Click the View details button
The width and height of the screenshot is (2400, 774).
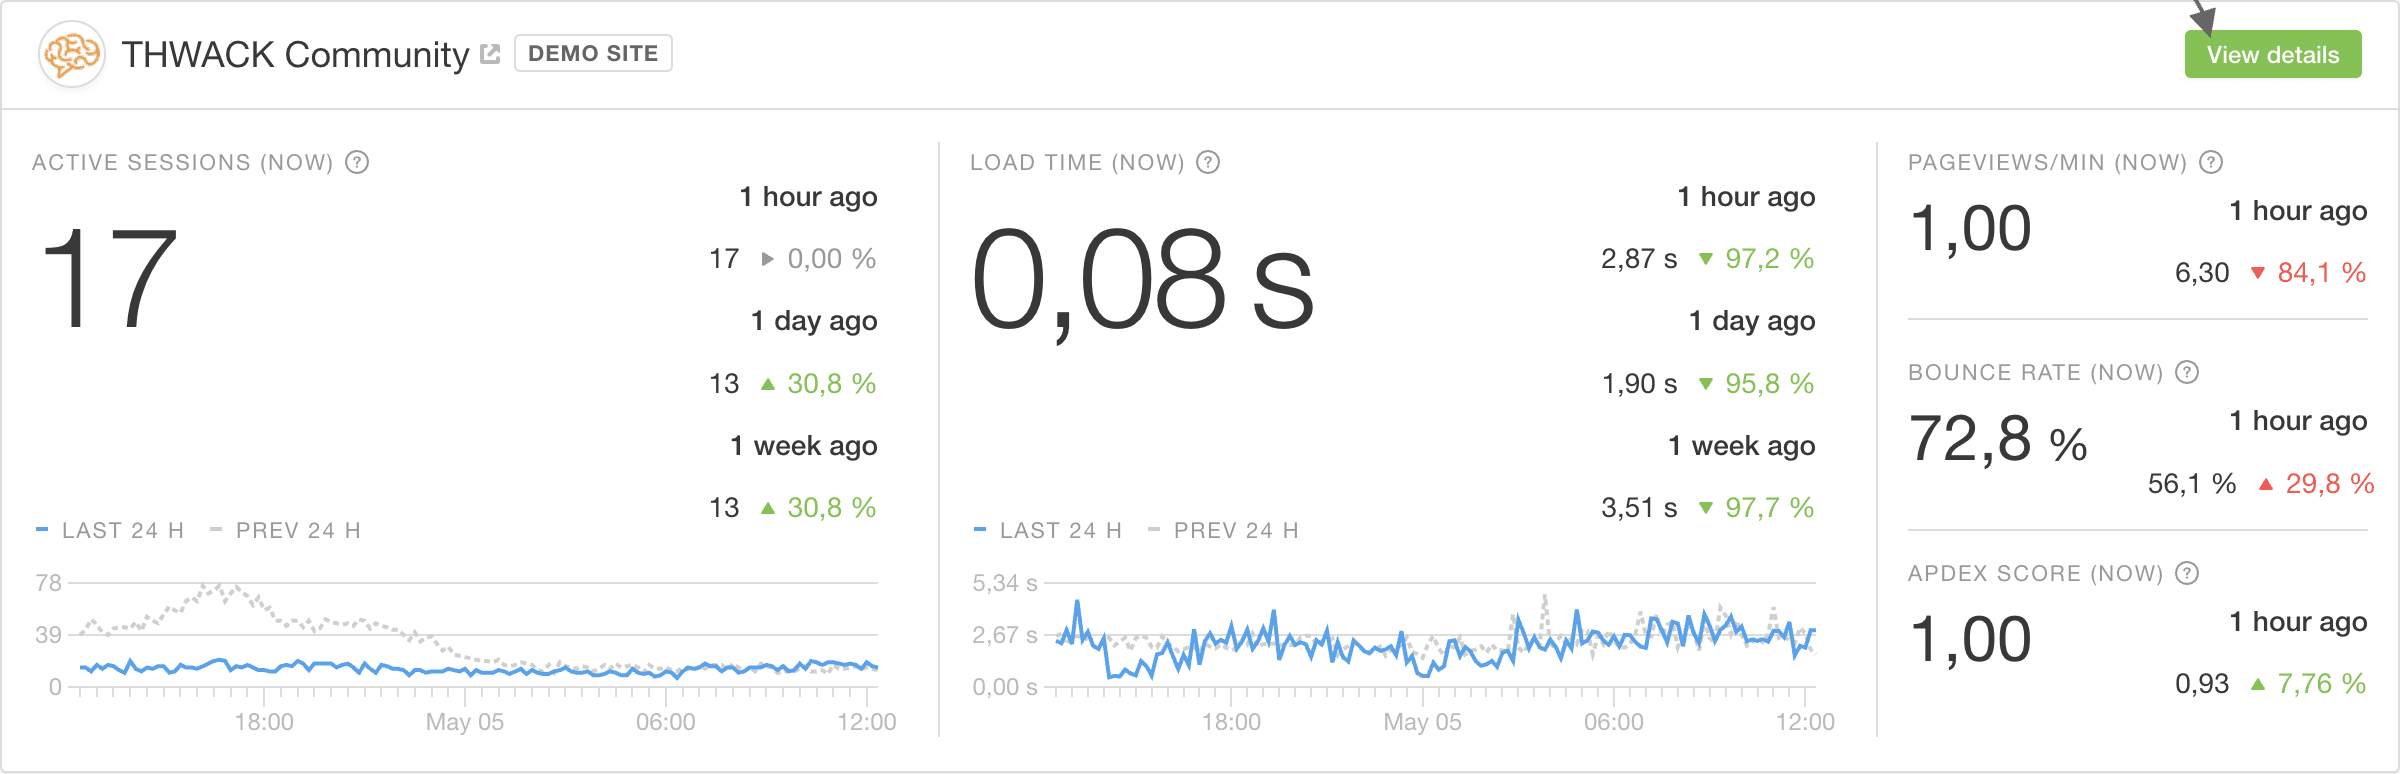point(2273,54)
